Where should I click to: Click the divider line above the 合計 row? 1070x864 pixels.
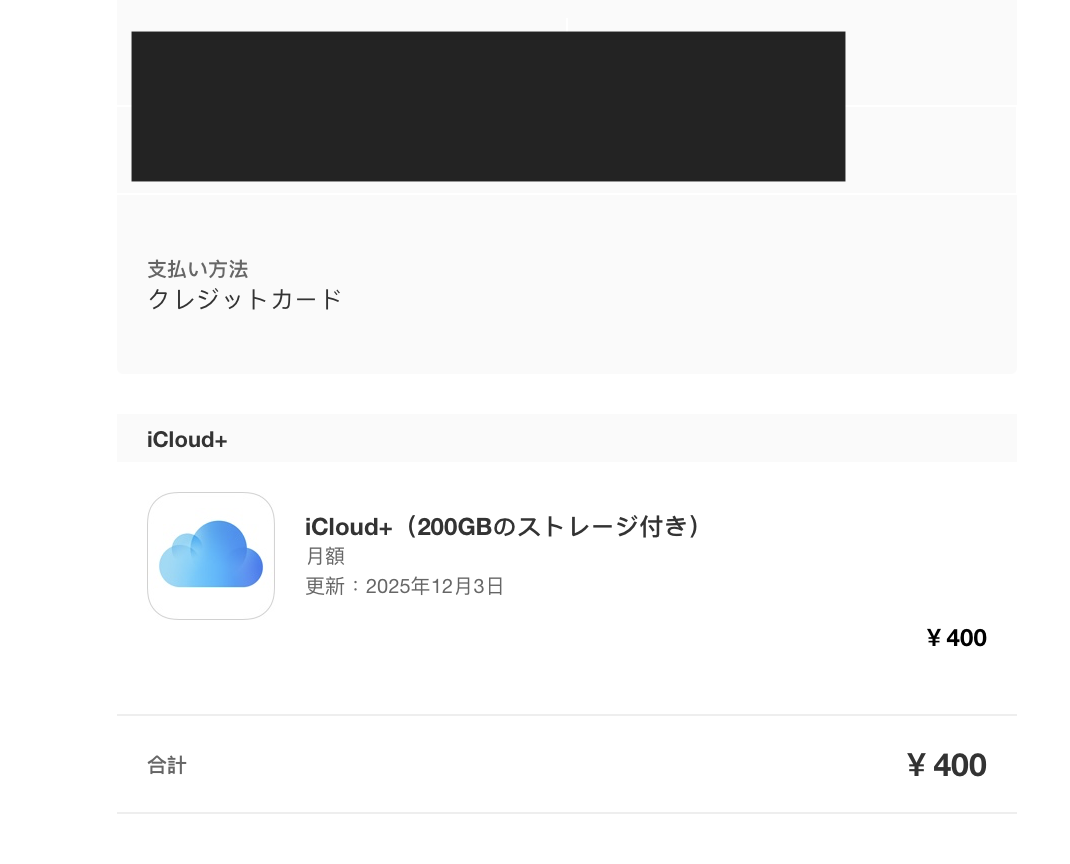[x=566, y=715]
